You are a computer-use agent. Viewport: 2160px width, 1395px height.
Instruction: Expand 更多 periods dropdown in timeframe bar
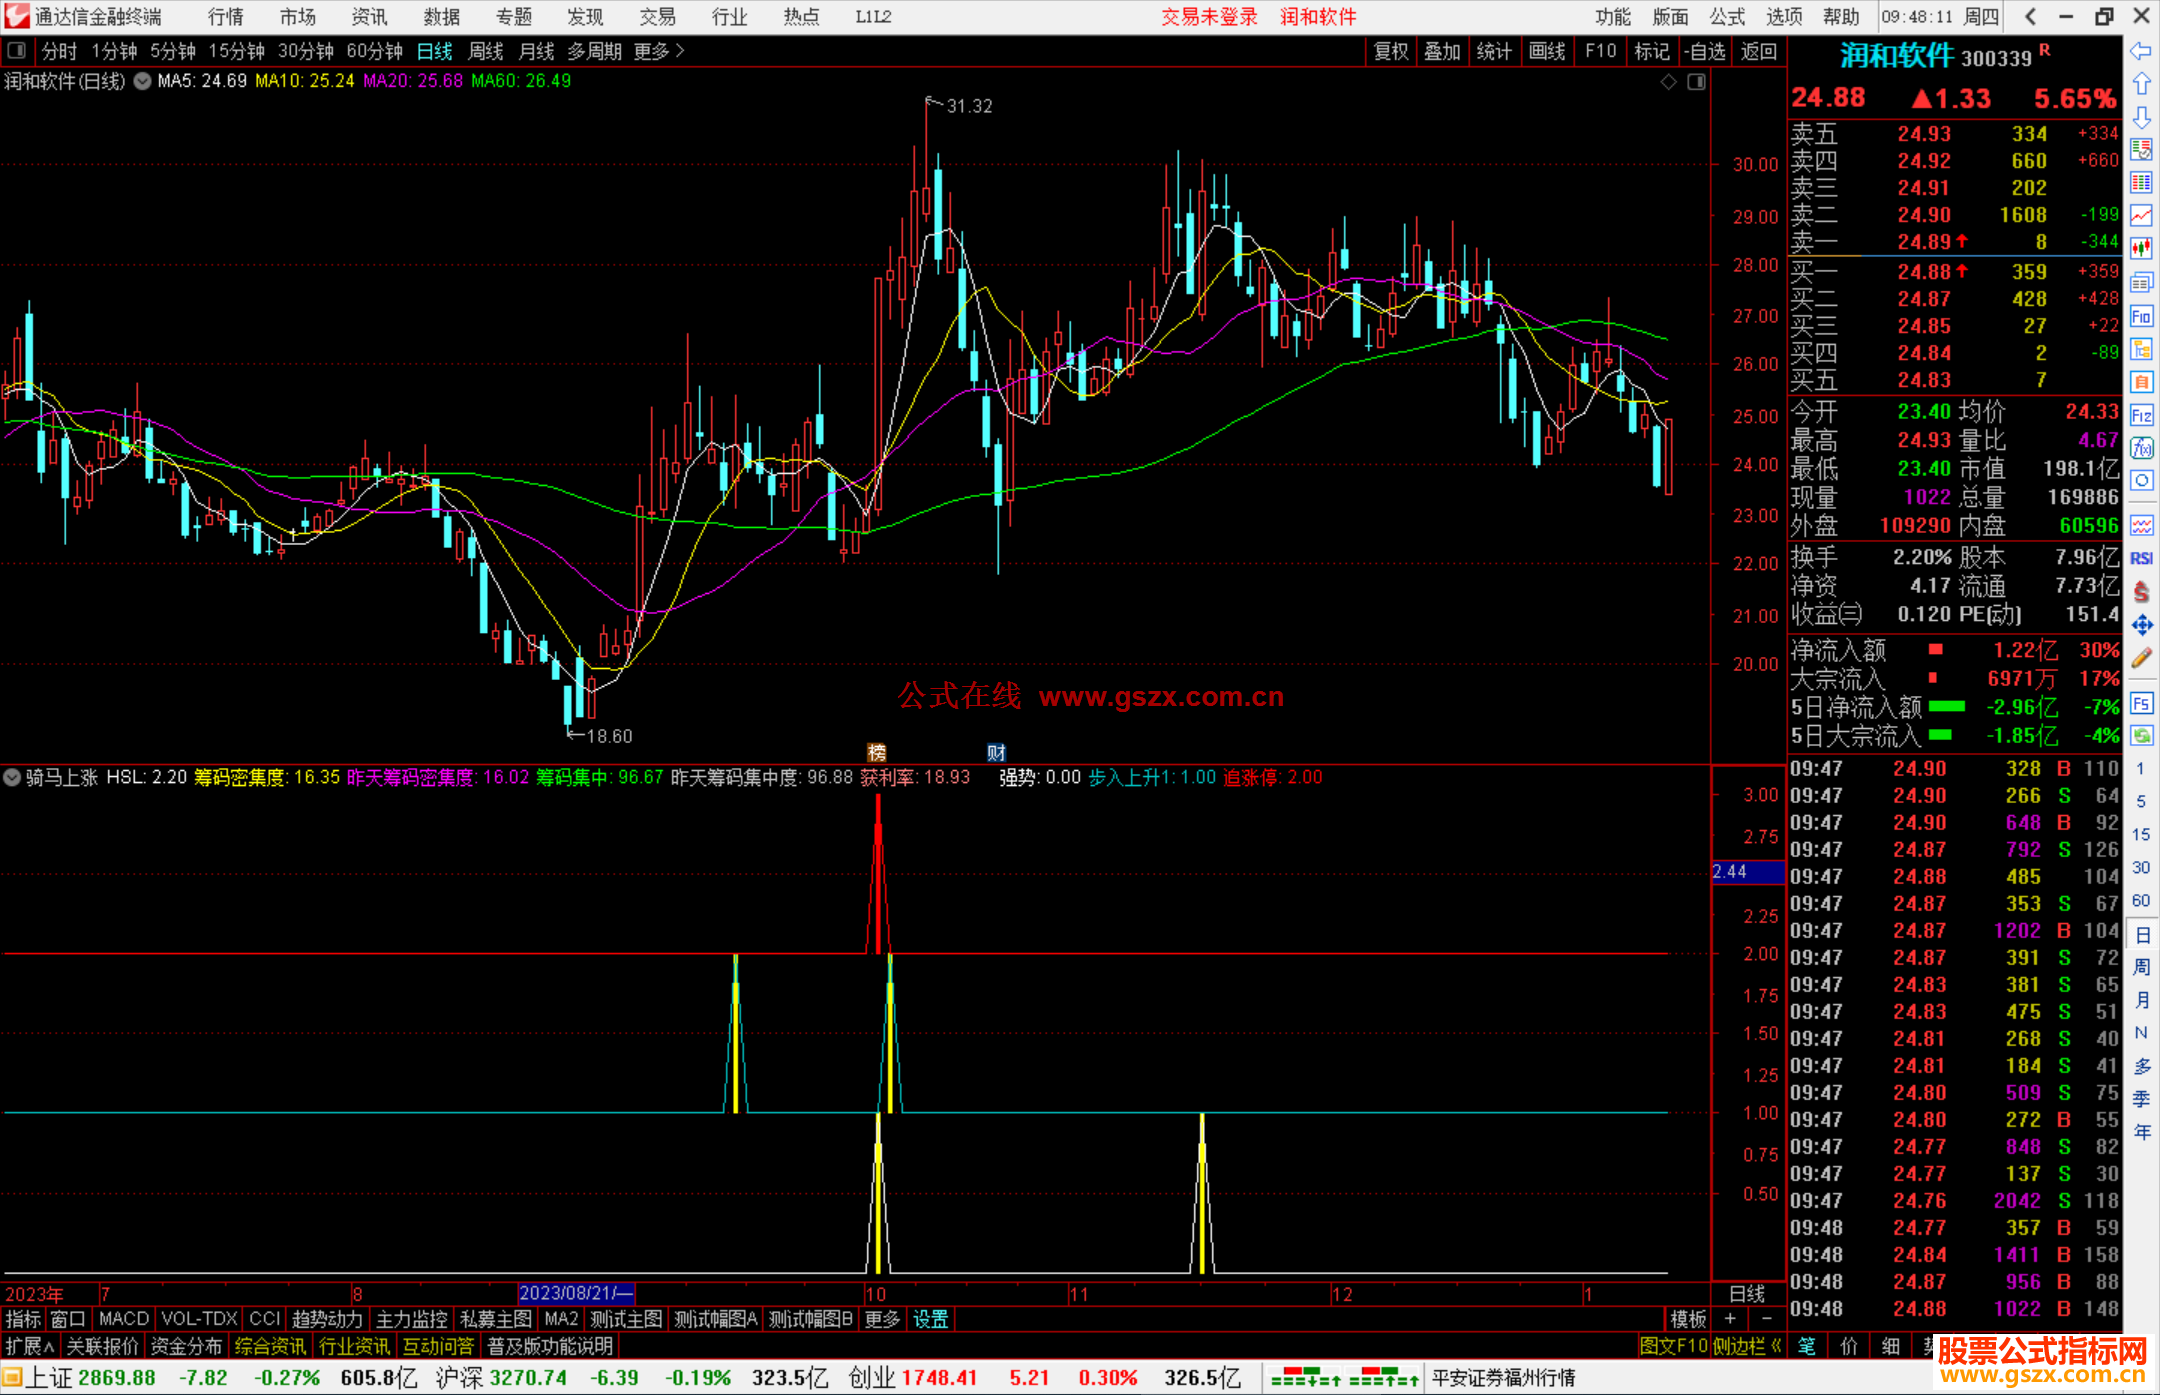(659, 51)
